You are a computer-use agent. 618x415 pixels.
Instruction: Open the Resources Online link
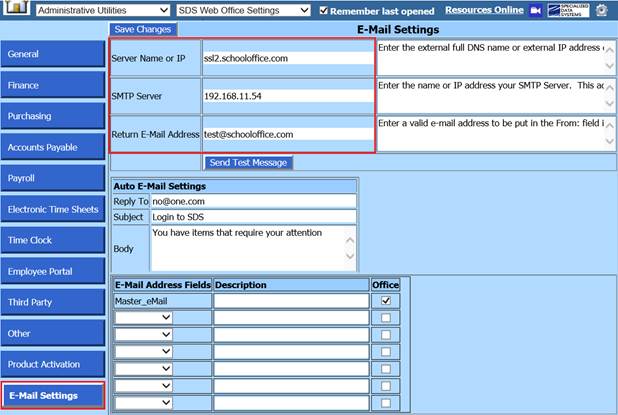pos(484,10)
